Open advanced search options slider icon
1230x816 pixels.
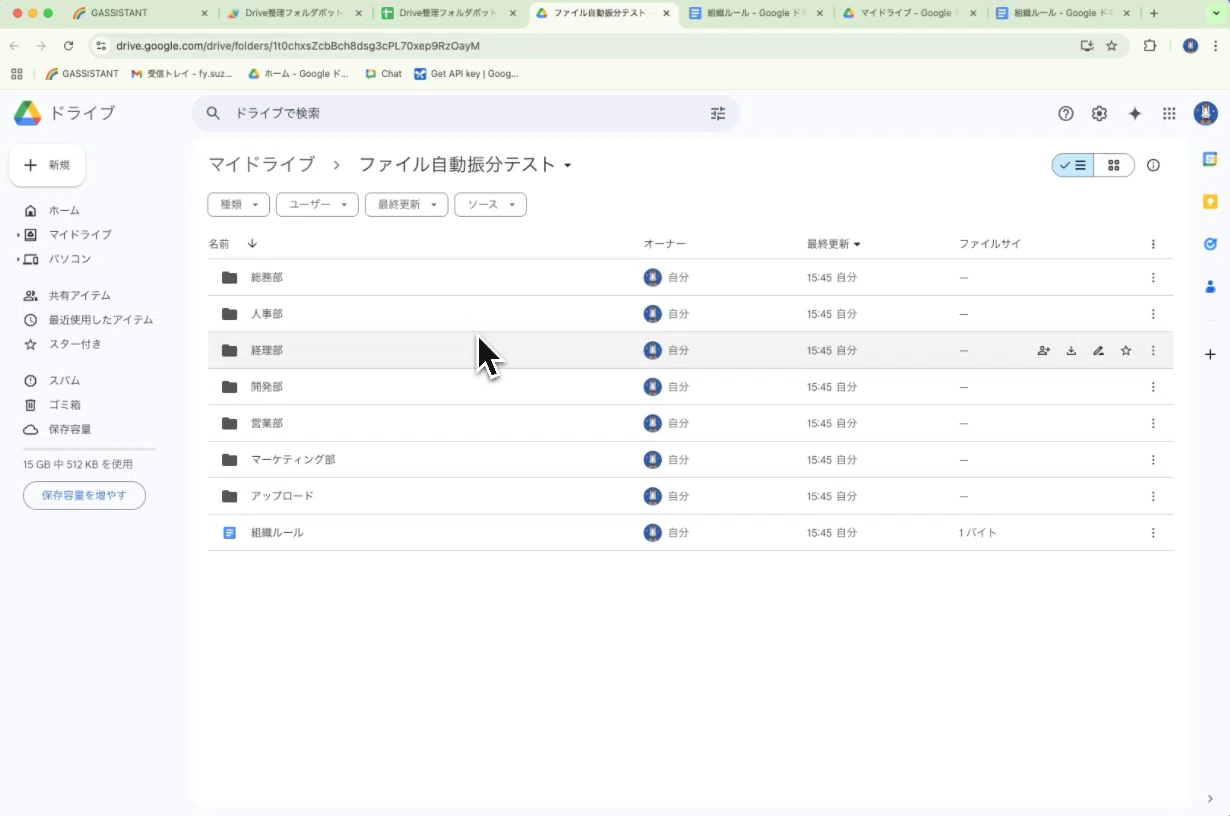click(x=718, y=114)
